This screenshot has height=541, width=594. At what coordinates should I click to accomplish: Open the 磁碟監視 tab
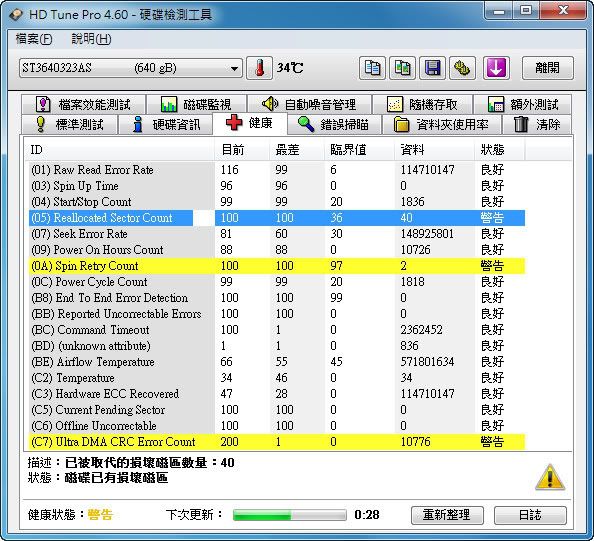click(x=196, y=104)
